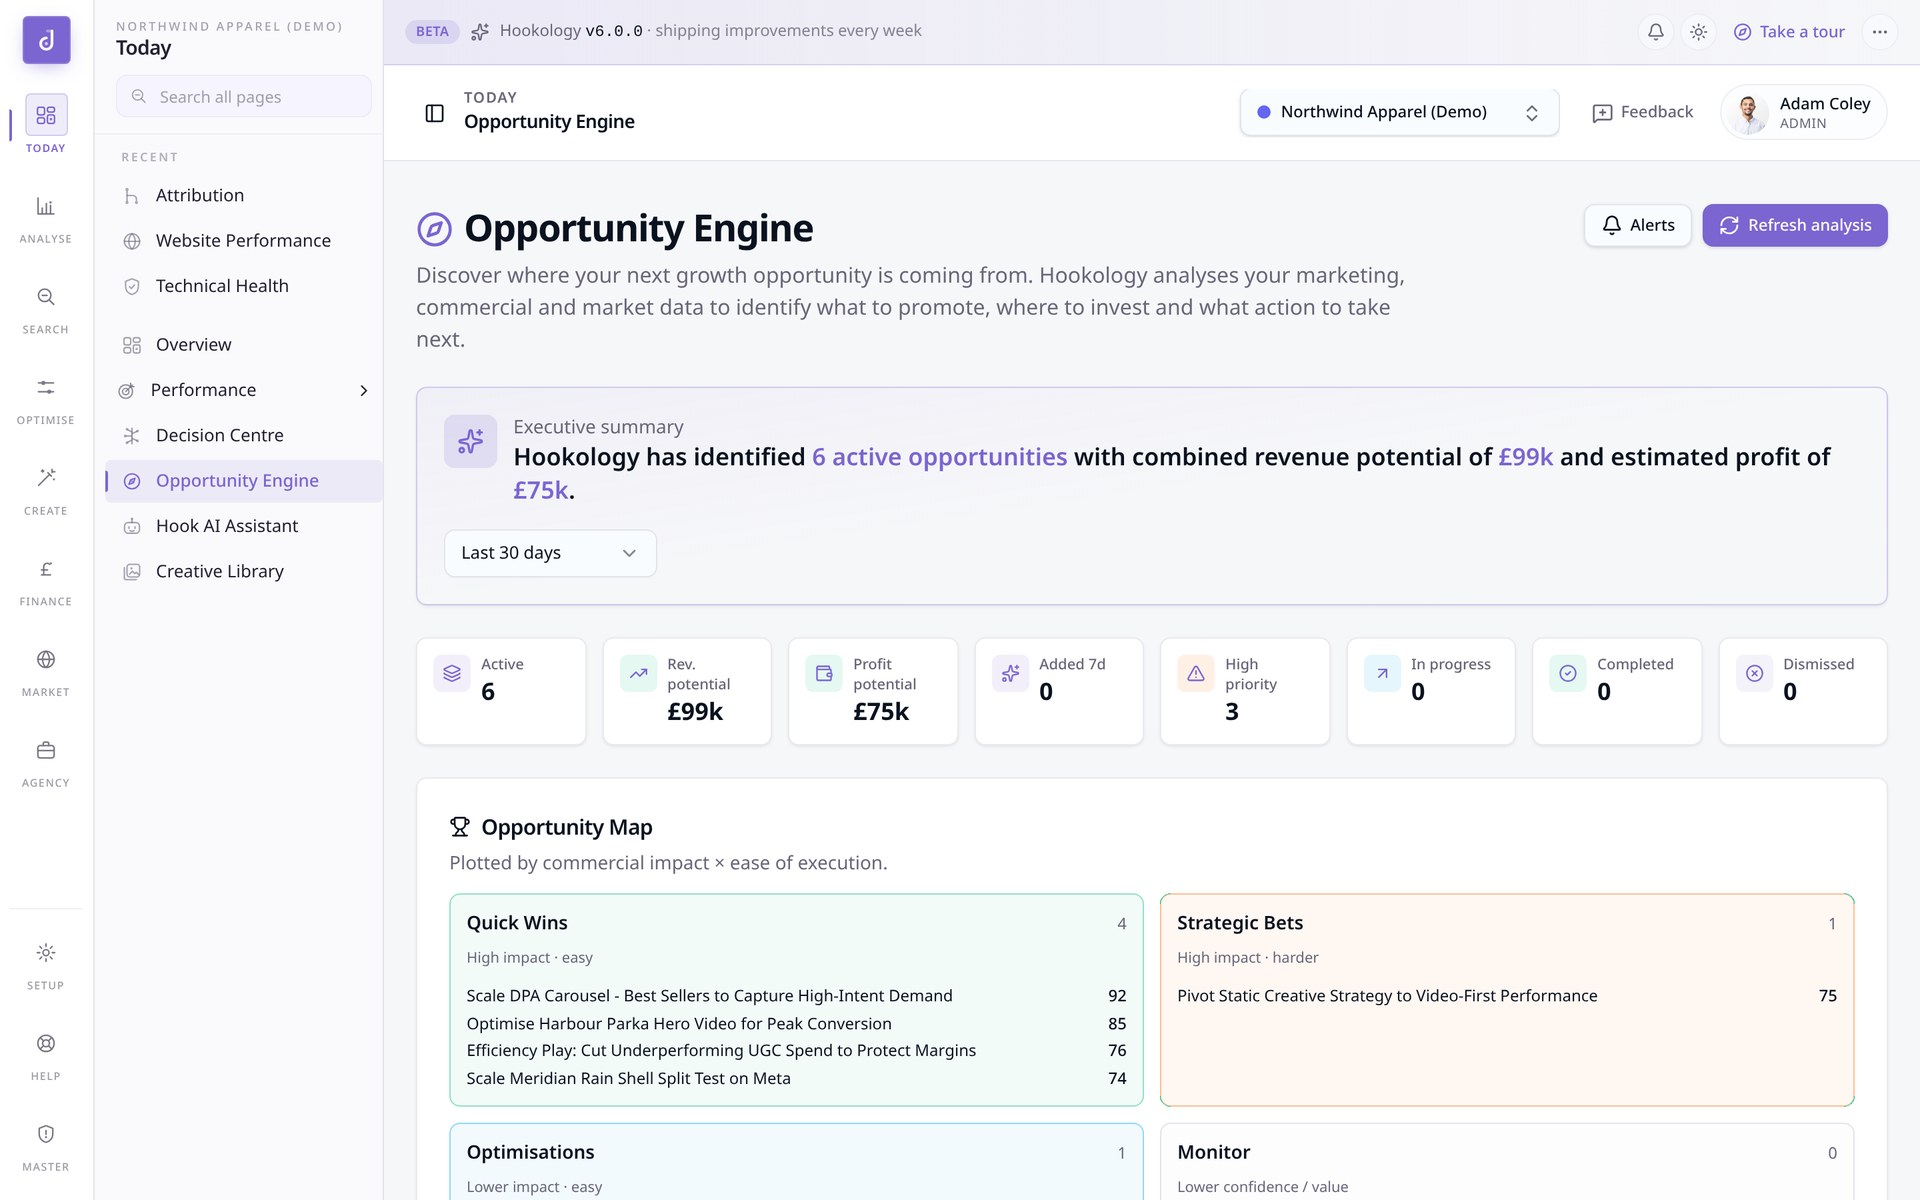The width and height of the screenshot is (1920, 1200).
Task: Click the High priority warning icon
Action: 1196,673
